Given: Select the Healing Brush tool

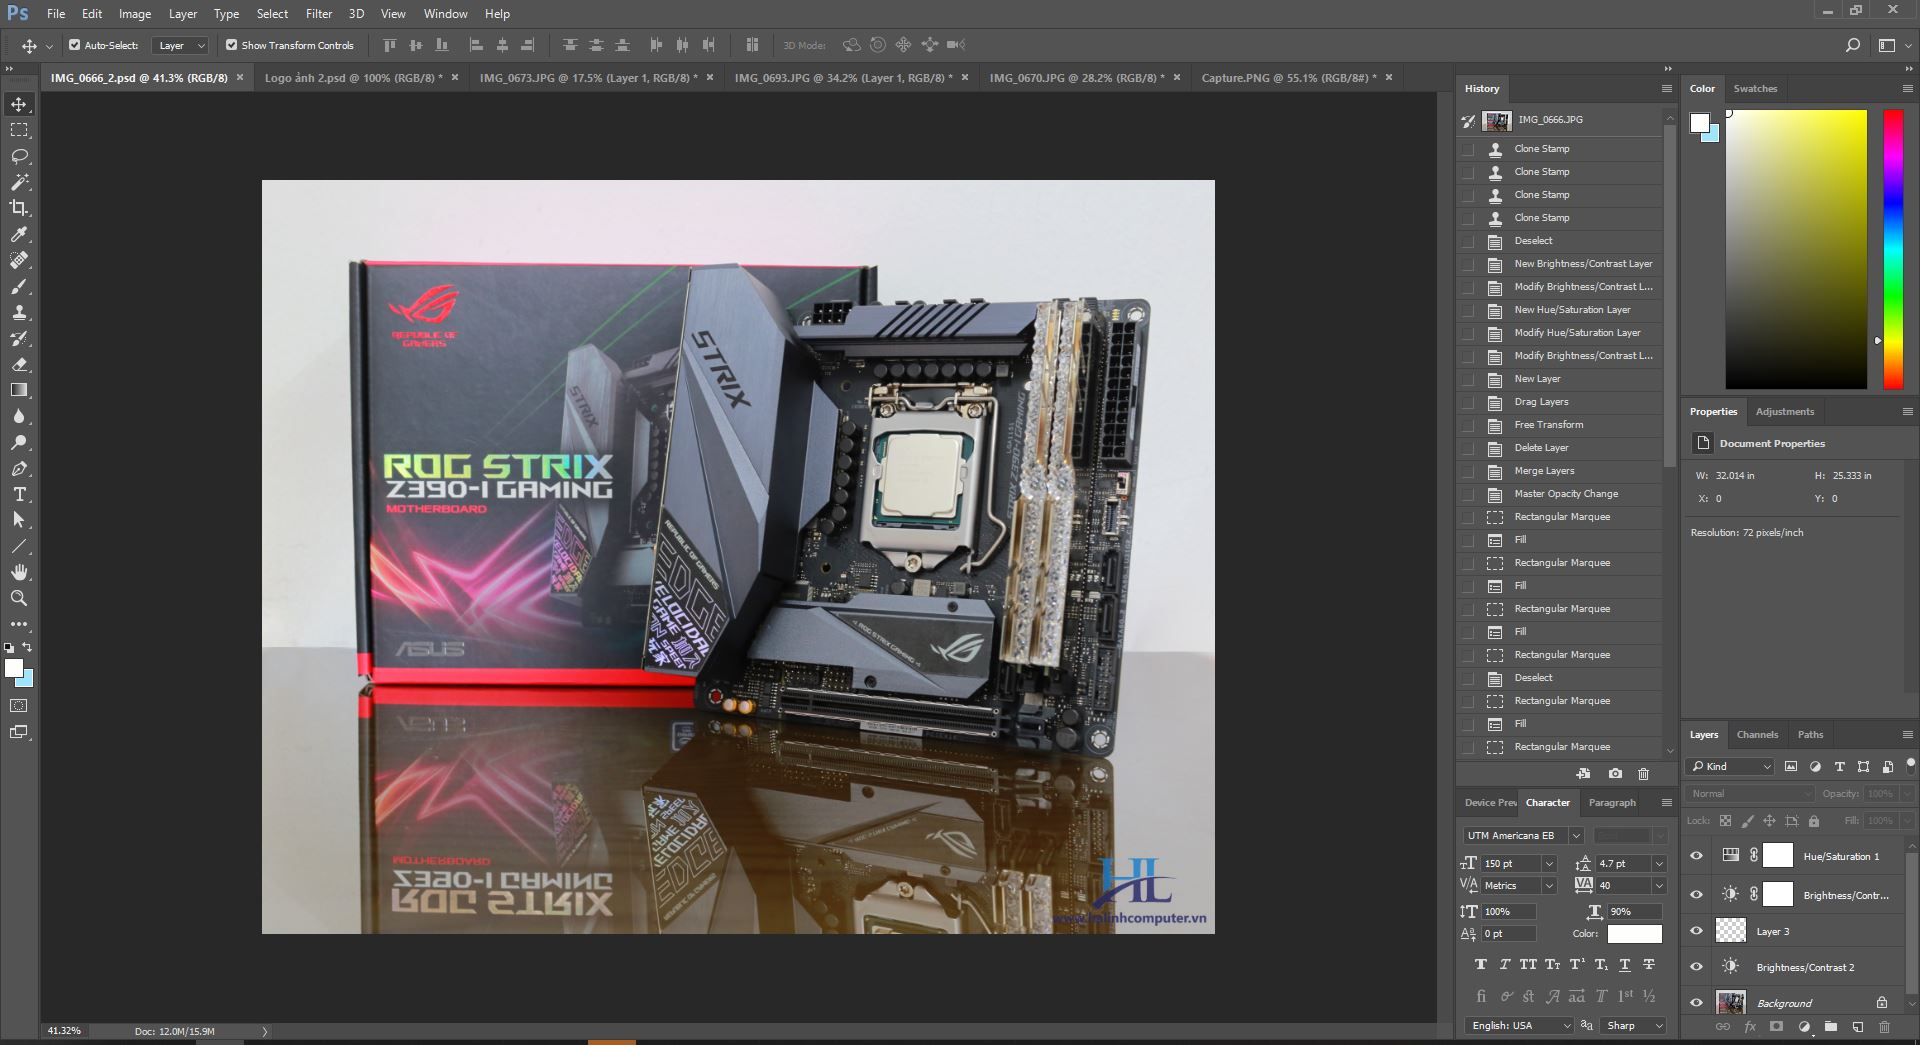Looking at the screenshot, I should pyautogui.click(x=19, y=260).
